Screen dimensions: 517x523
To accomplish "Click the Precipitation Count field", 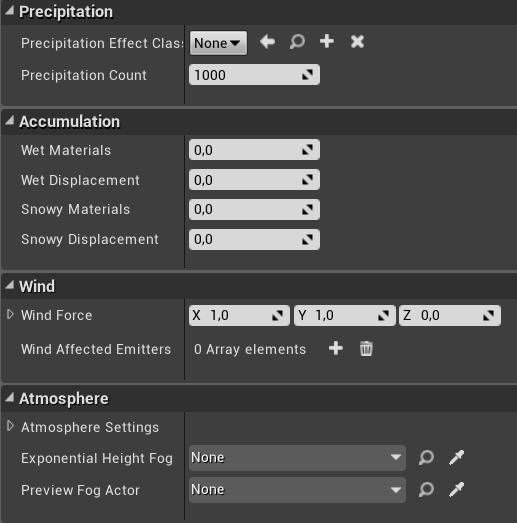I will pos(254,75).
